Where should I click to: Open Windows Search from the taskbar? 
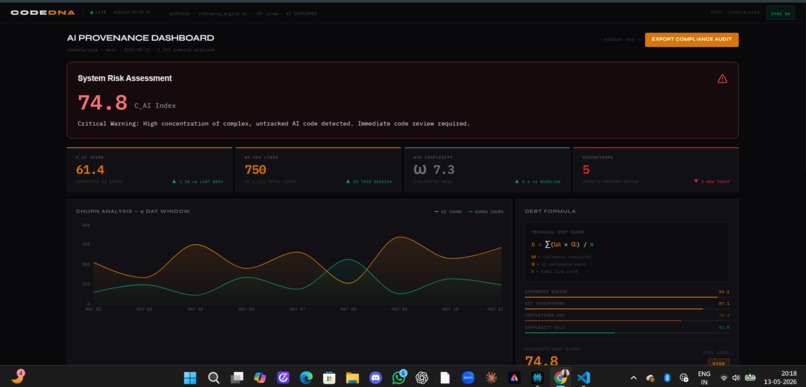213,378
